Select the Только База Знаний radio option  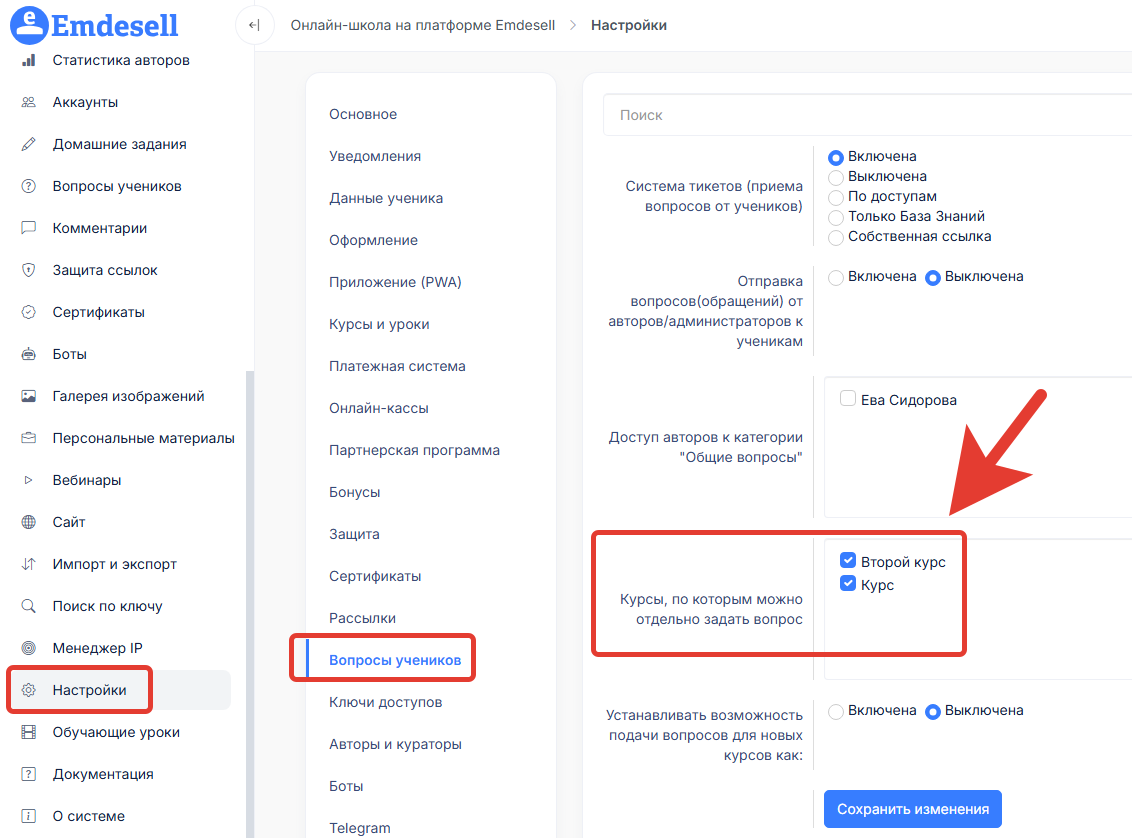[x=836, y=217]
